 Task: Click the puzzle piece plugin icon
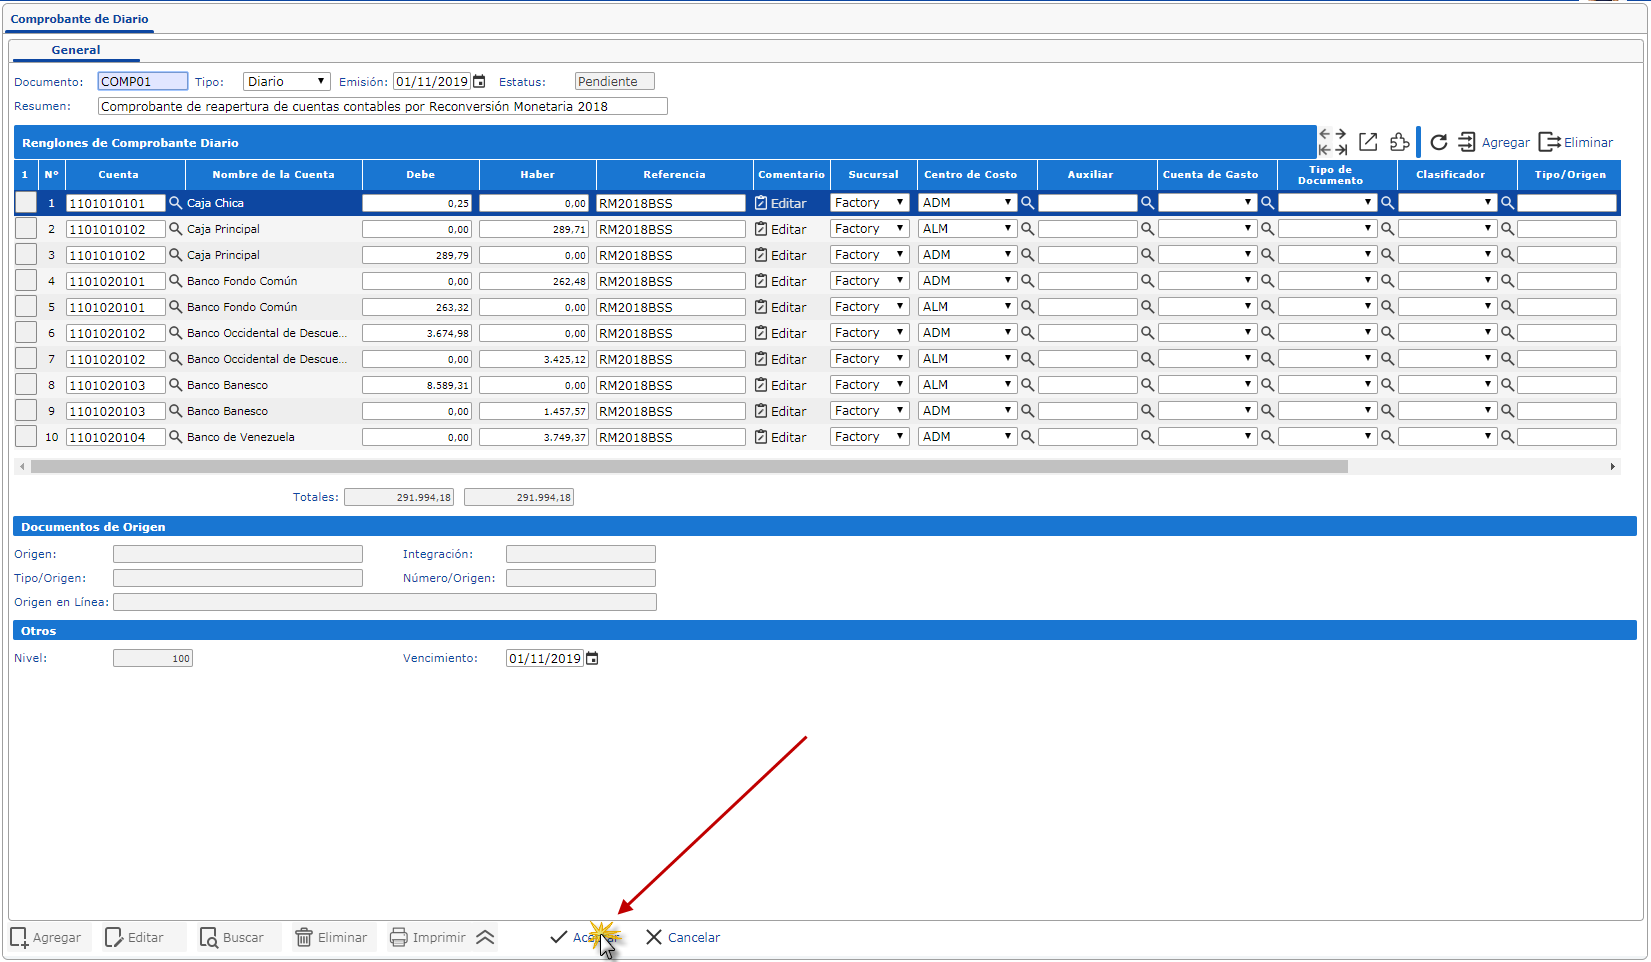tap(1400, 142)
